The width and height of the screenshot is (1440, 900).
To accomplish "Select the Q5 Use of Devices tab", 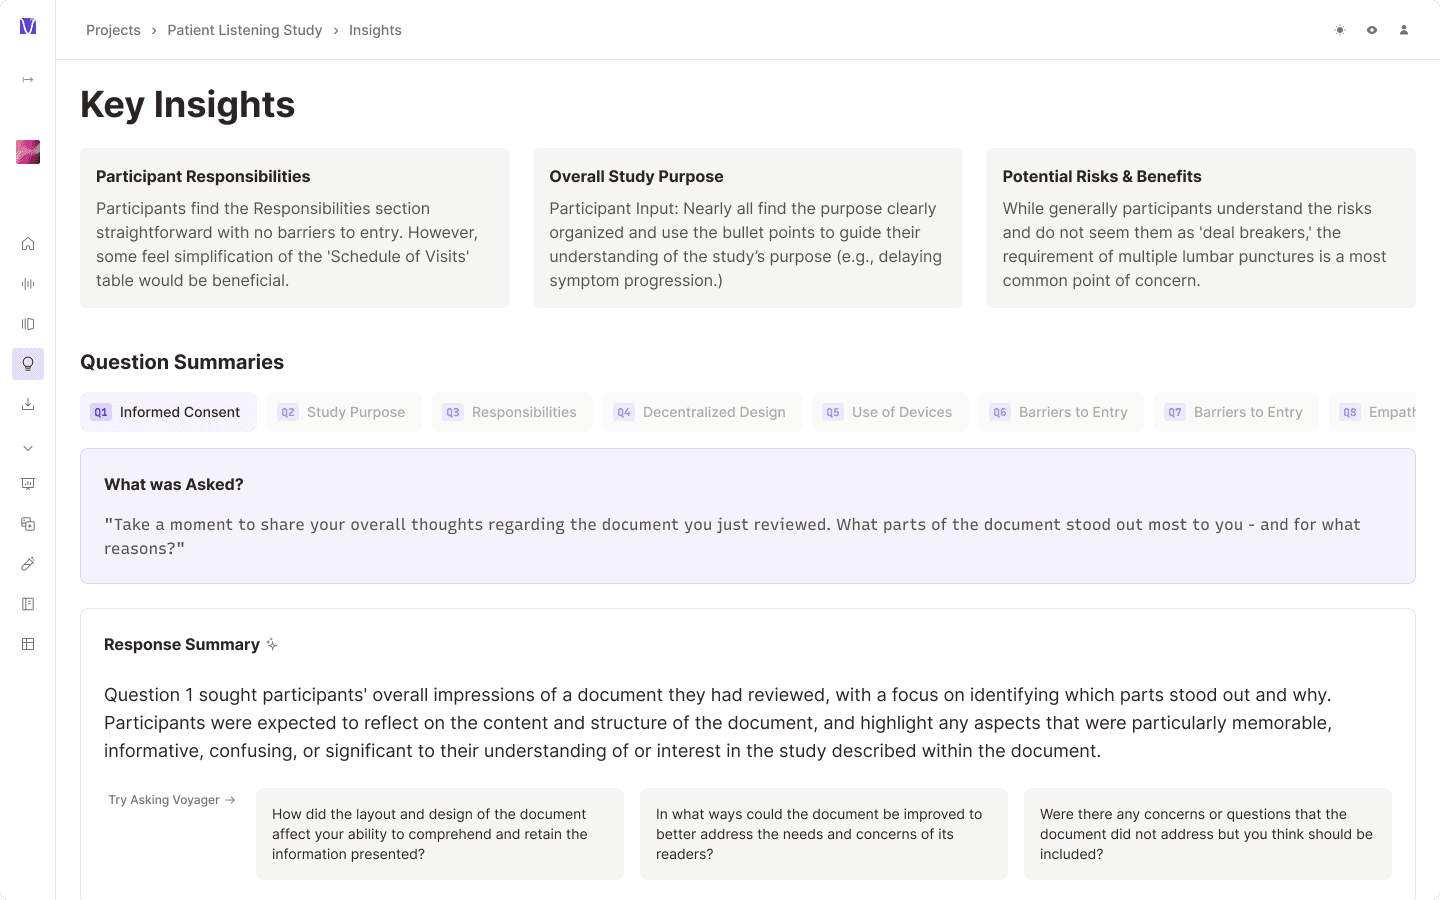I will (x=889, y=412).
